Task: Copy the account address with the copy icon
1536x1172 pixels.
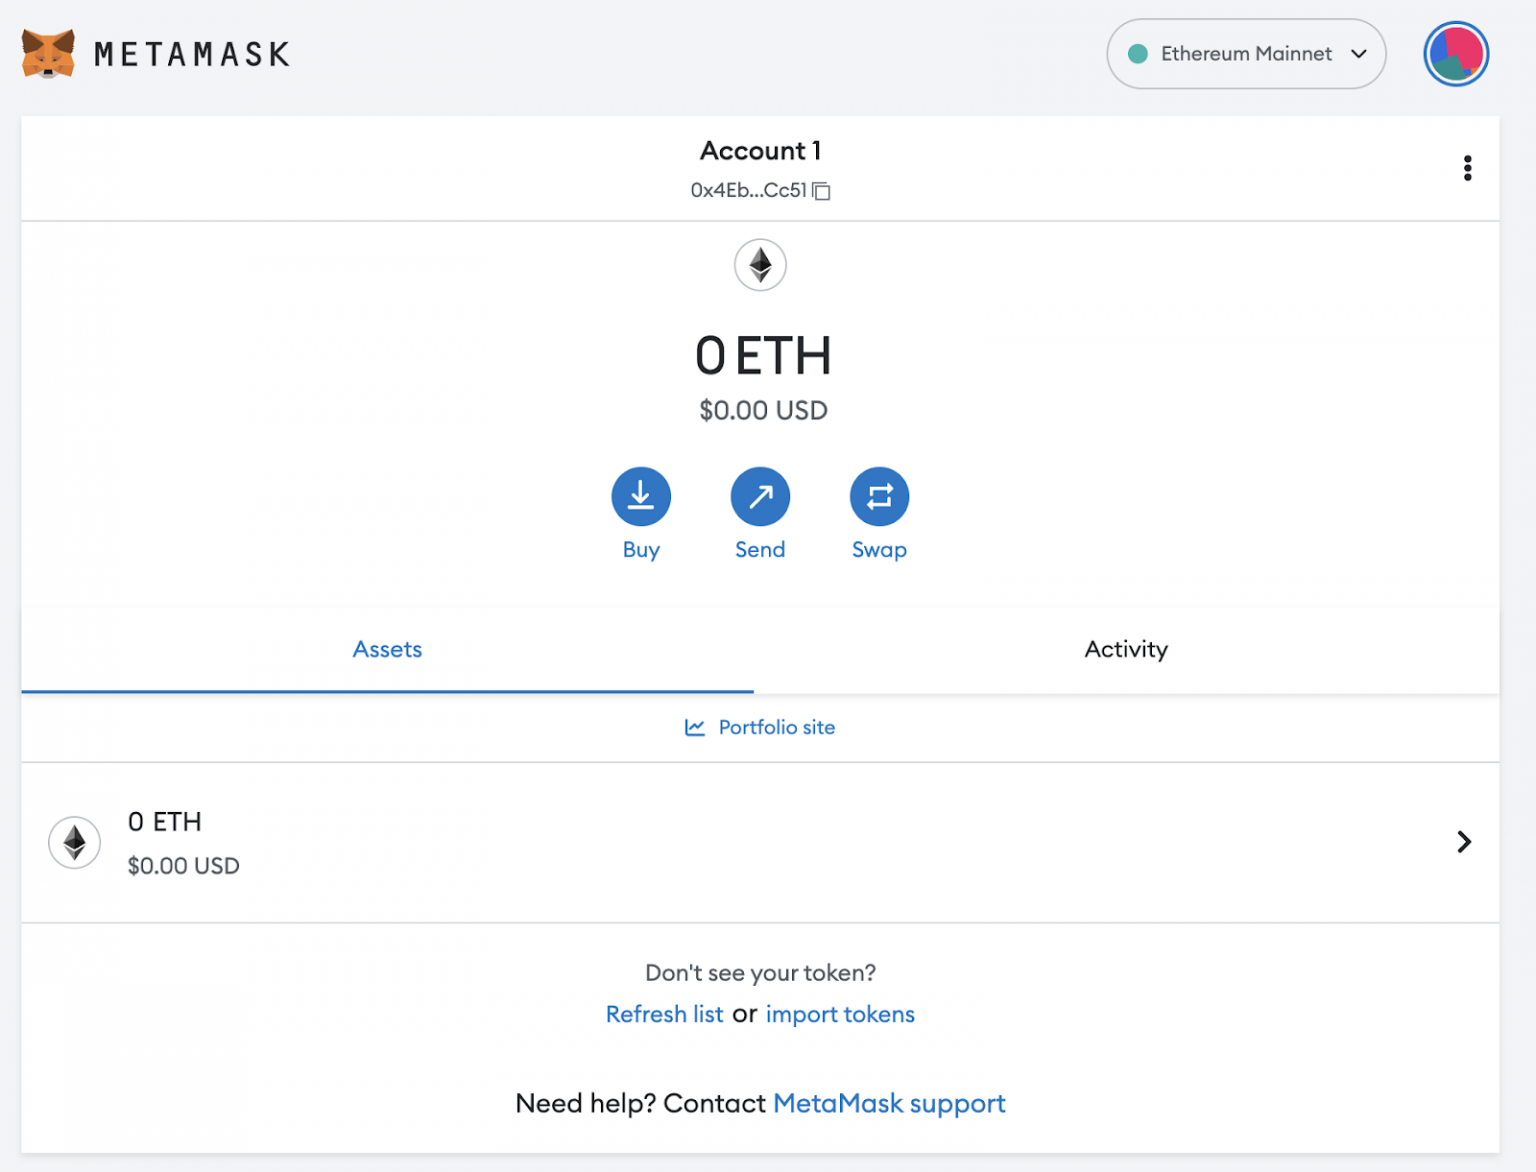Action: pyautogui.click(x=822, y=191)
